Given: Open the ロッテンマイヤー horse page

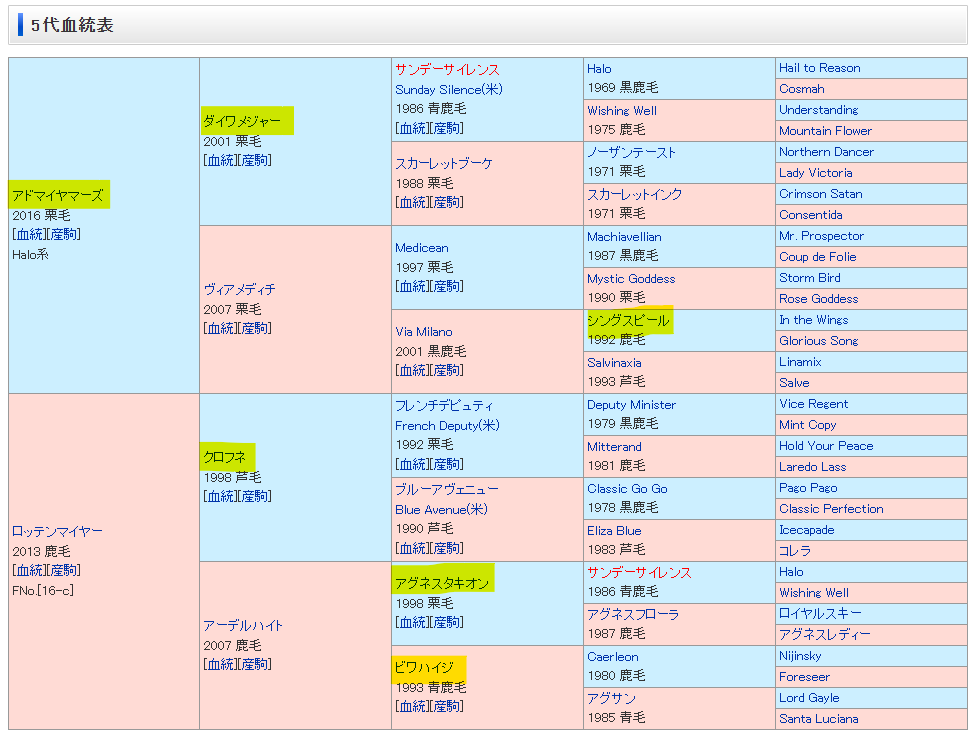Looking at the screenshot, I should 57,531.
